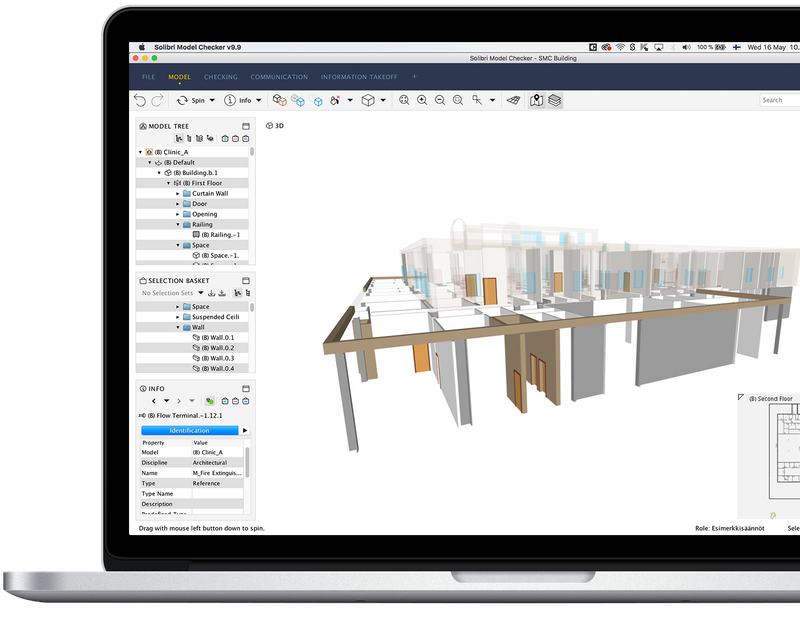Expand the Curtain Wall folder

178,193
